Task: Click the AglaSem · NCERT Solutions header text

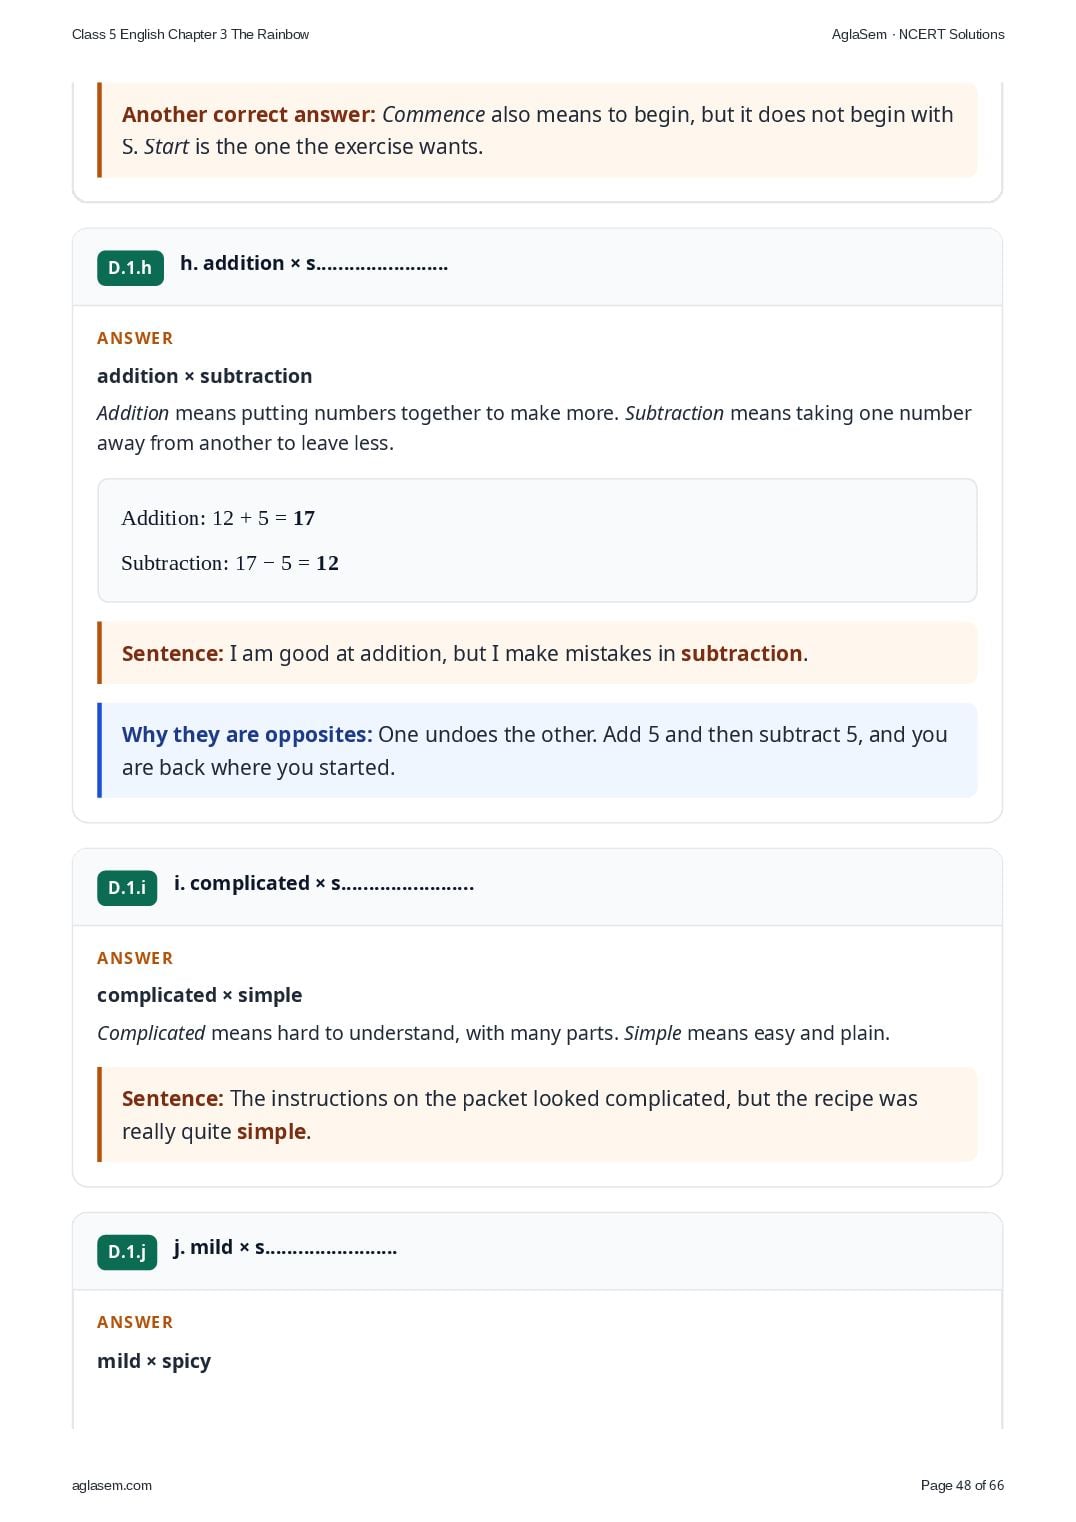Action: (x=918, y=34)
